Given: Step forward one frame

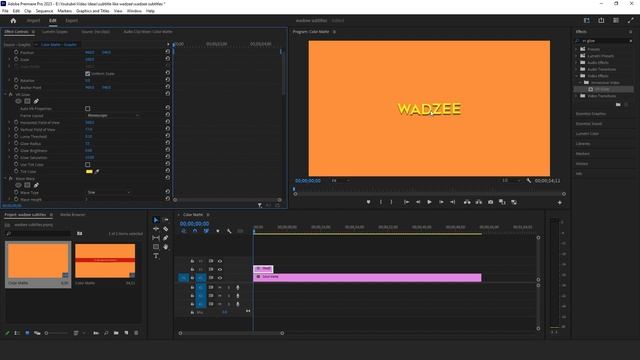Looking at the screenshot, I should (x=441, y=202).
